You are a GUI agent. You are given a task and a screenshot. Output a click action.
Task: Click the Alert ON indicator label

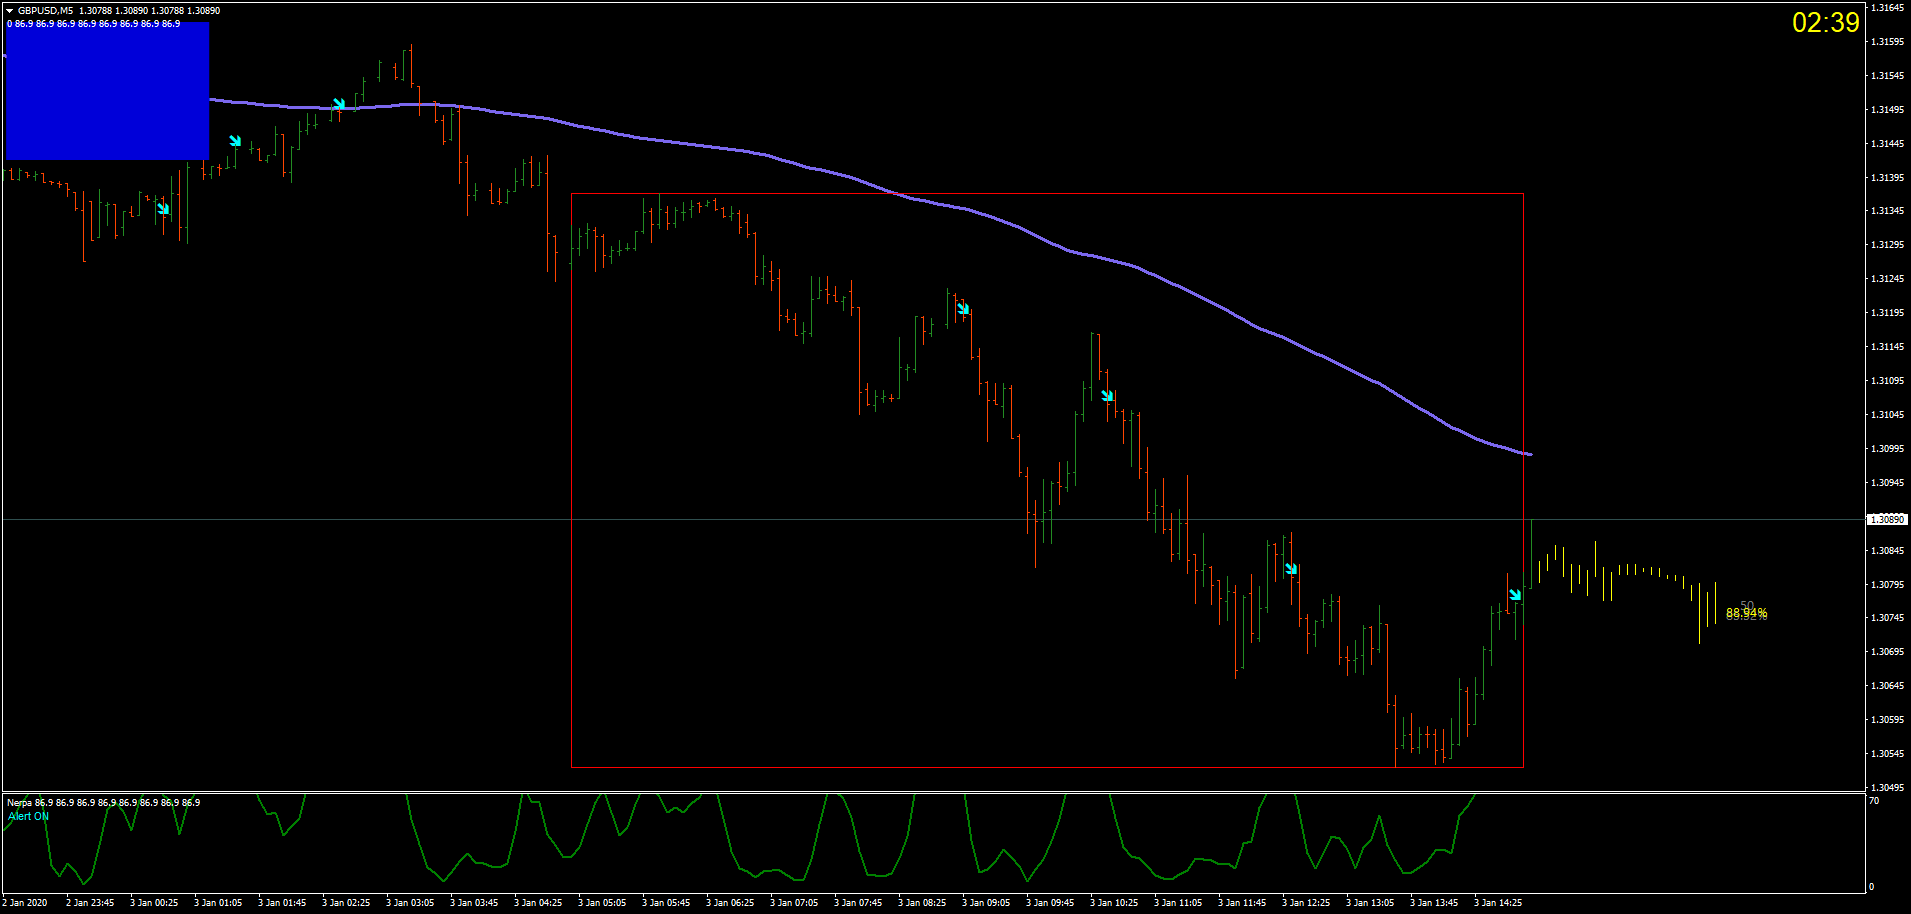coord(28,817)
